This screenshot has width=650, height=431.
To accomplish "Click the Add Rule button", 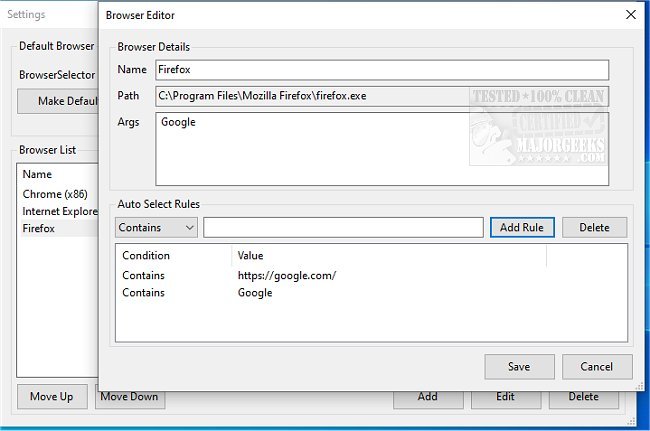I will [521, 228].
